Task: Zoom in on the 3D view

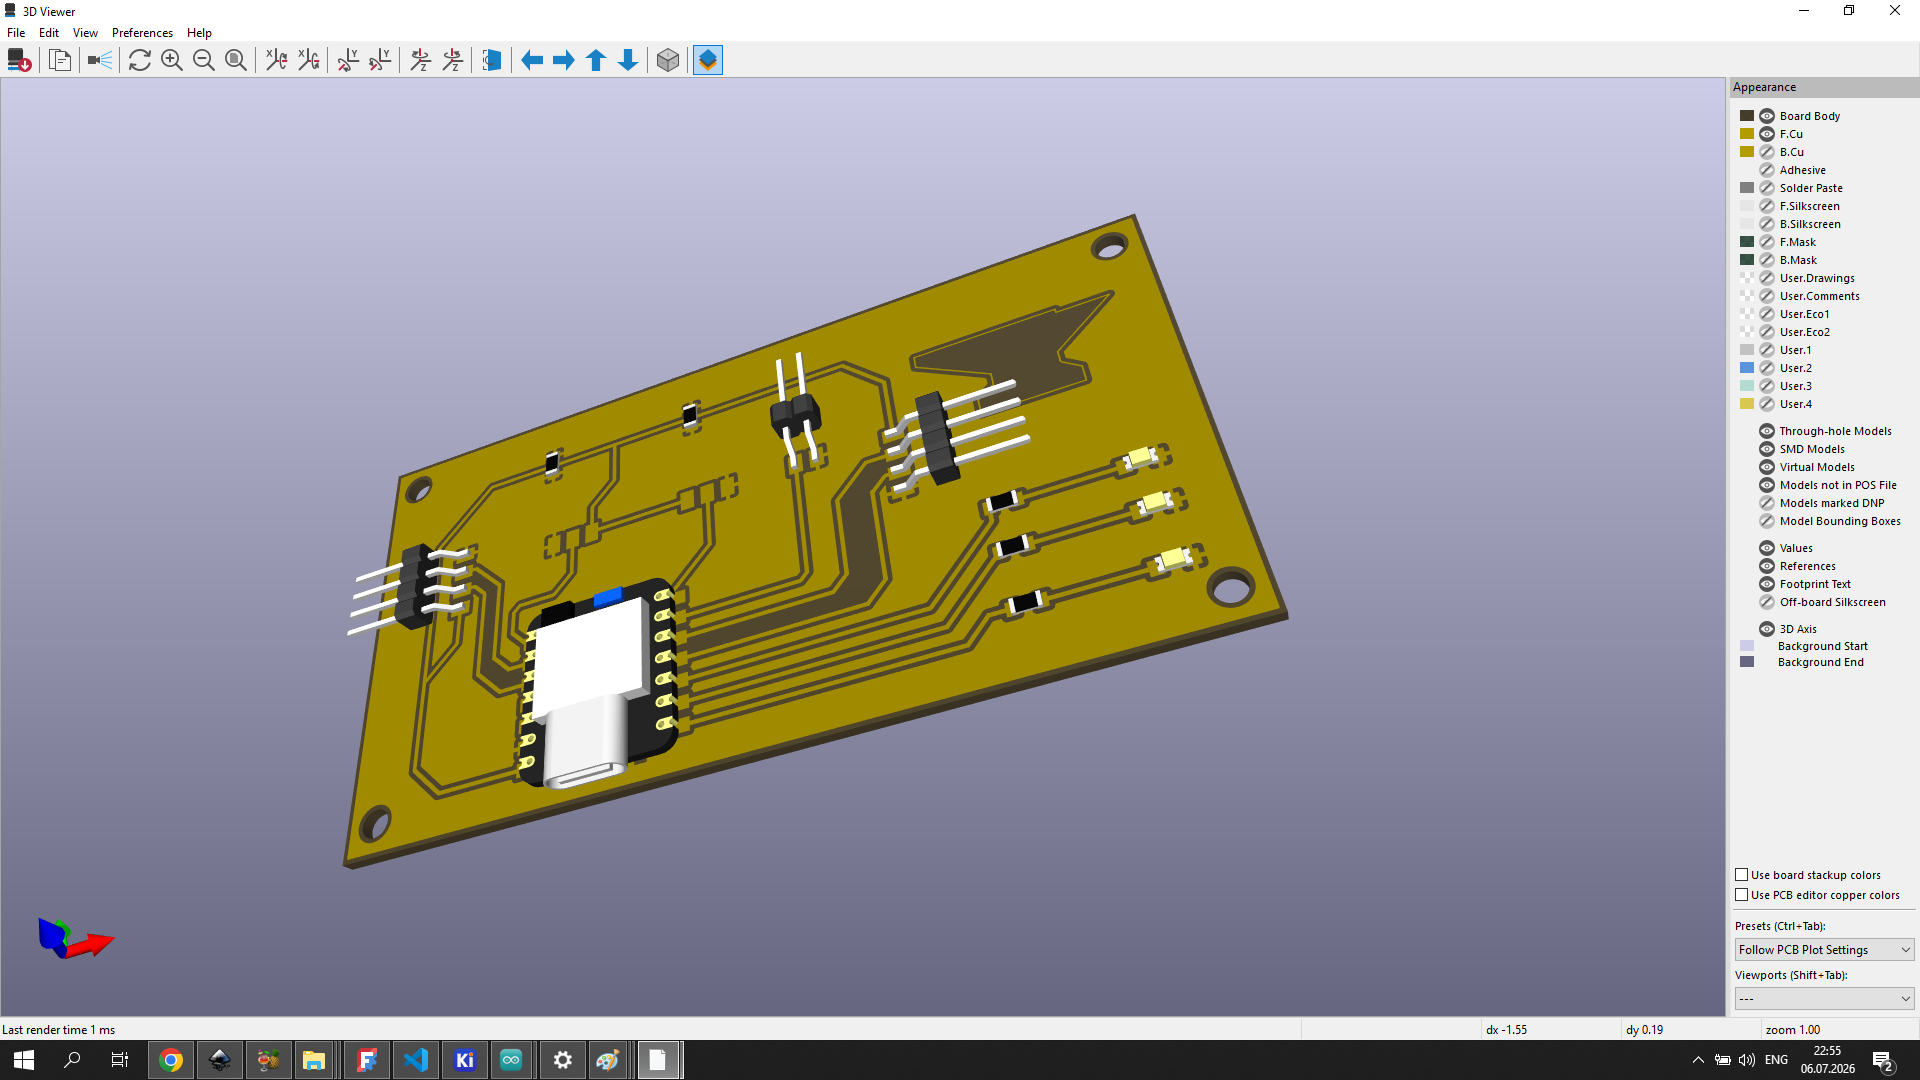Action: (172, 60)
